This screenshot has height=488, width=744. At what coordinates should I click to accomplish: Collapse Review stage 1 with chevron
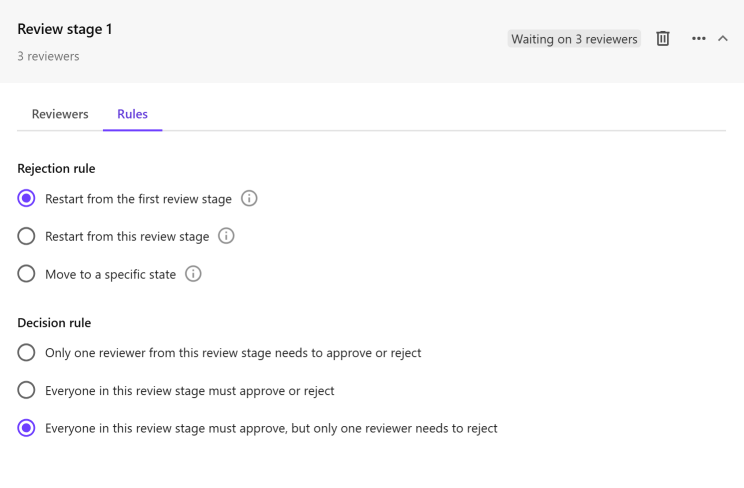point(723,38)
